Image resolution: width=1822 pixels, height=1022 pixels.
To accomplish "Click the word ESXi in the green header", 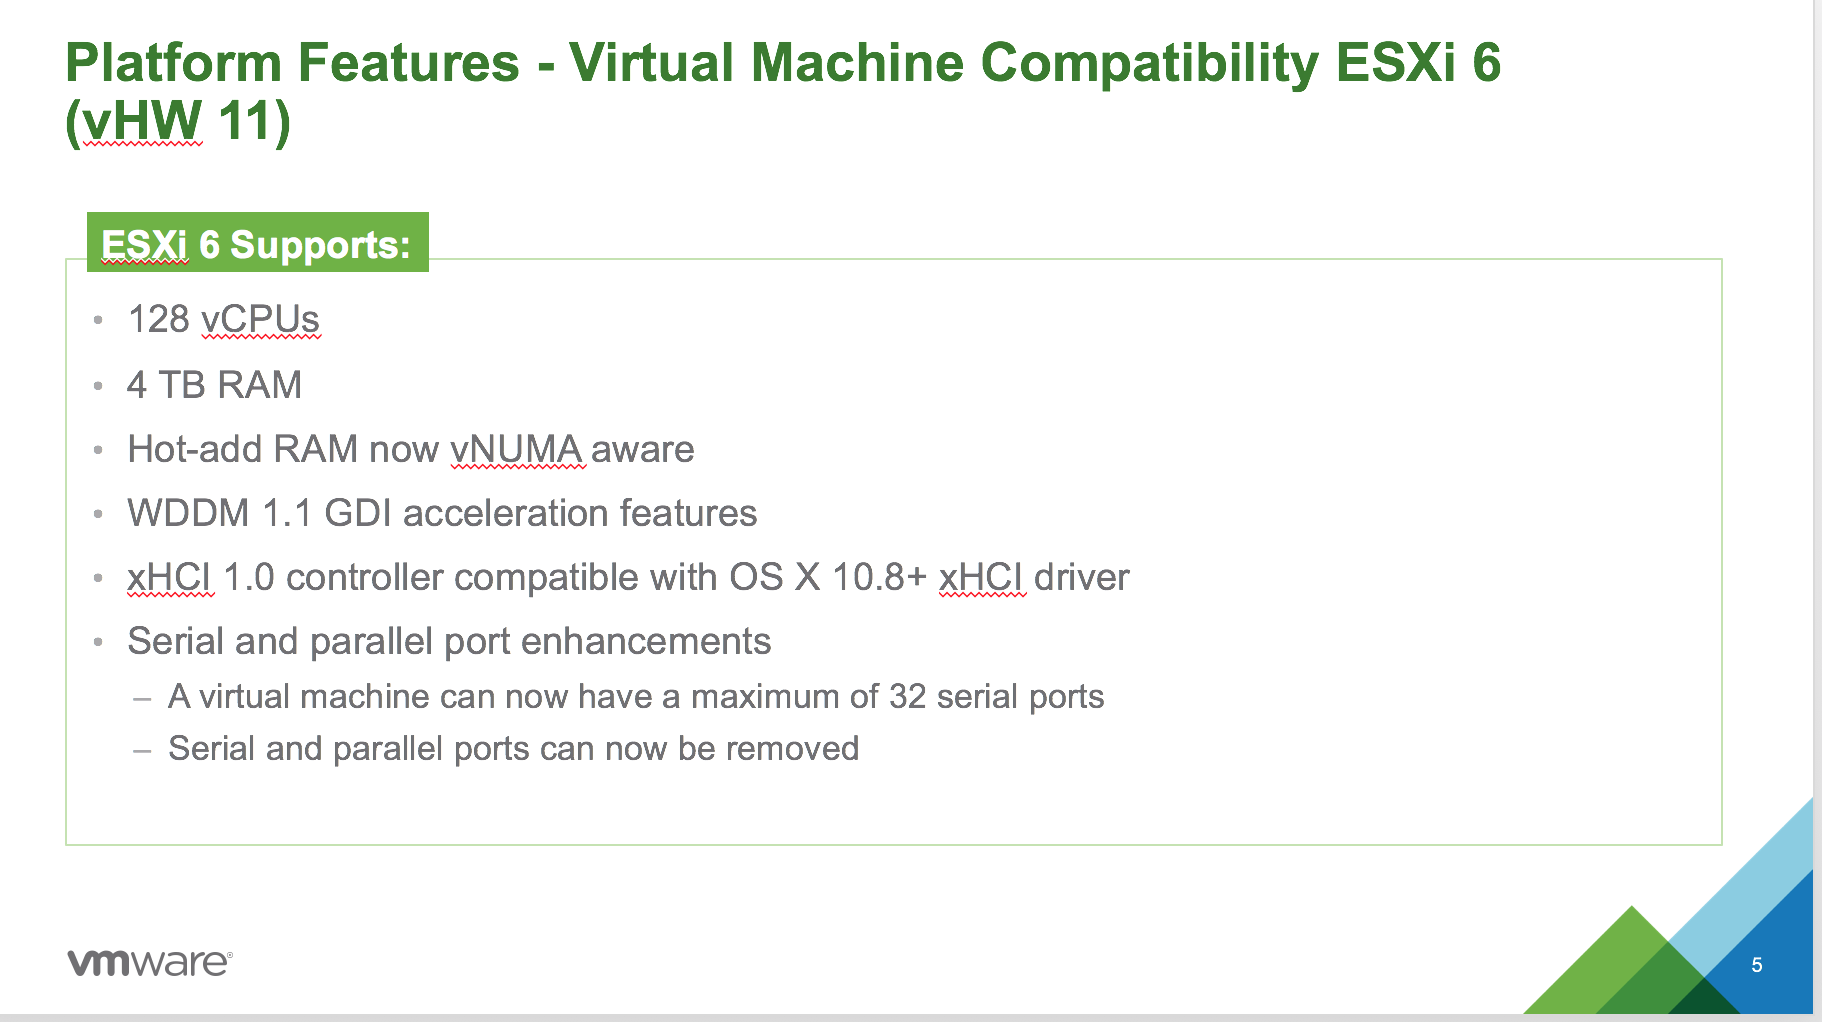I will pyautogui.click(x=144, y=245).
